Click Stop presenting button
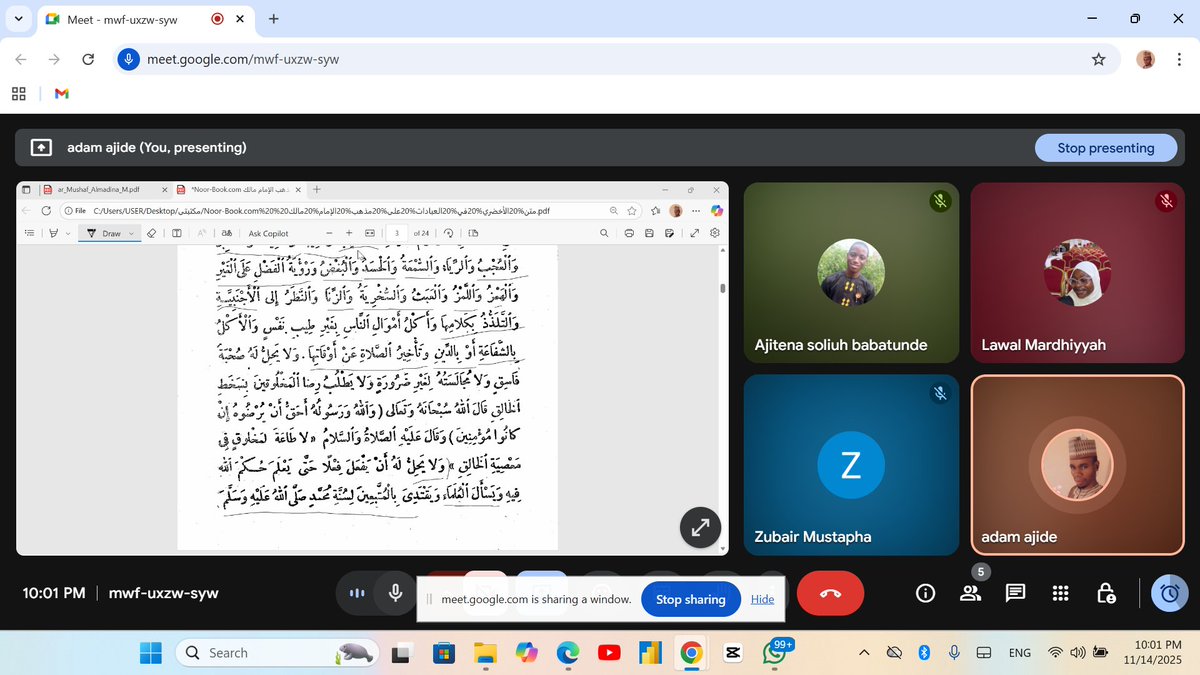This screenshot has height=675, width=1200. [x=1105, y=148]
